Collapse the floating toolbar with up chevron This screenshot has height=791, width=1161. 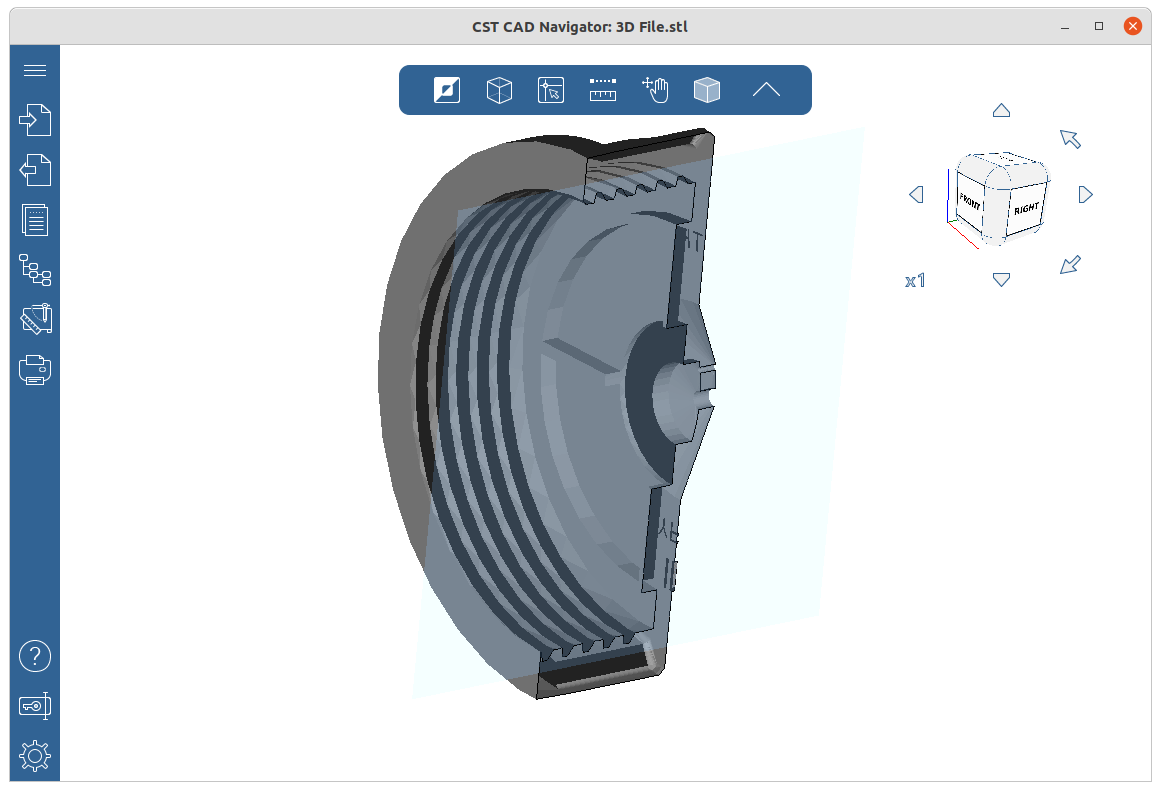point(766,90)
